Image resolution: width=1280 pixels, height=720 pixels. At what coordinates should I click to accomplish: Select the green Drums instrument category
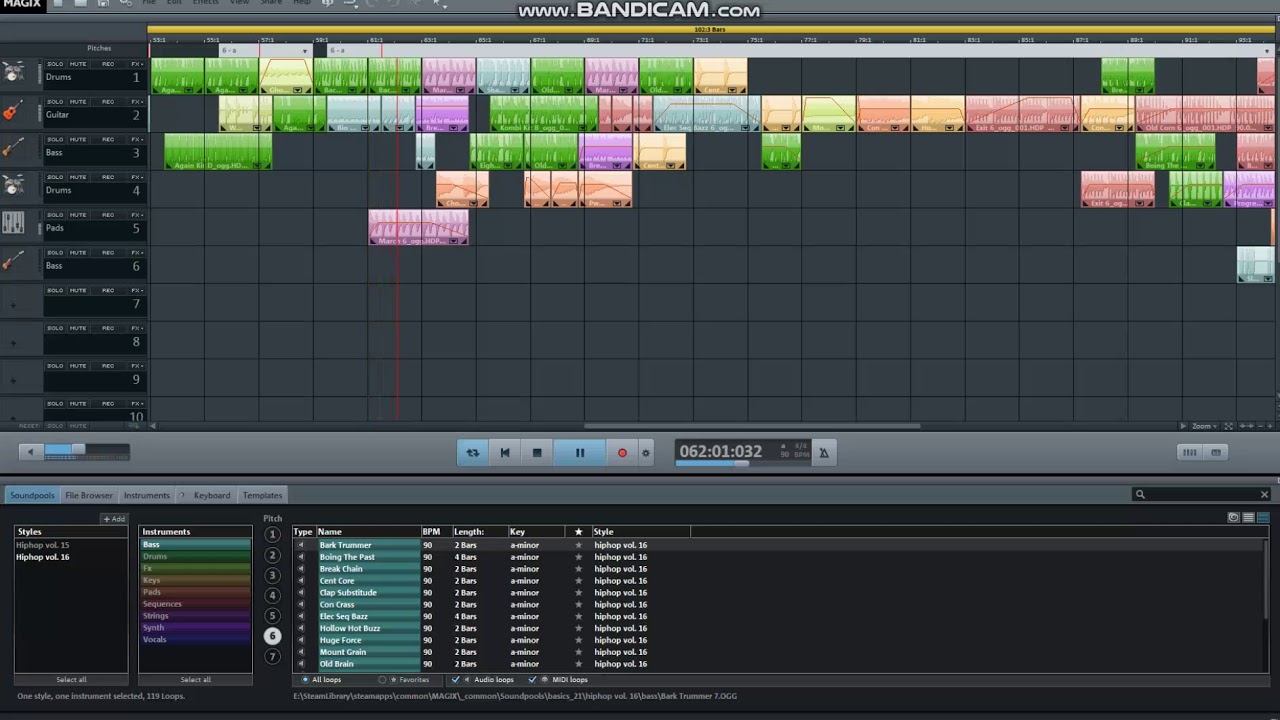tap(195, 557)
